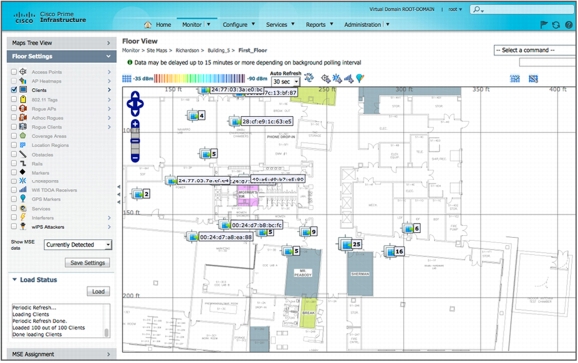Click the Home house icon

[x=148, y=25]
